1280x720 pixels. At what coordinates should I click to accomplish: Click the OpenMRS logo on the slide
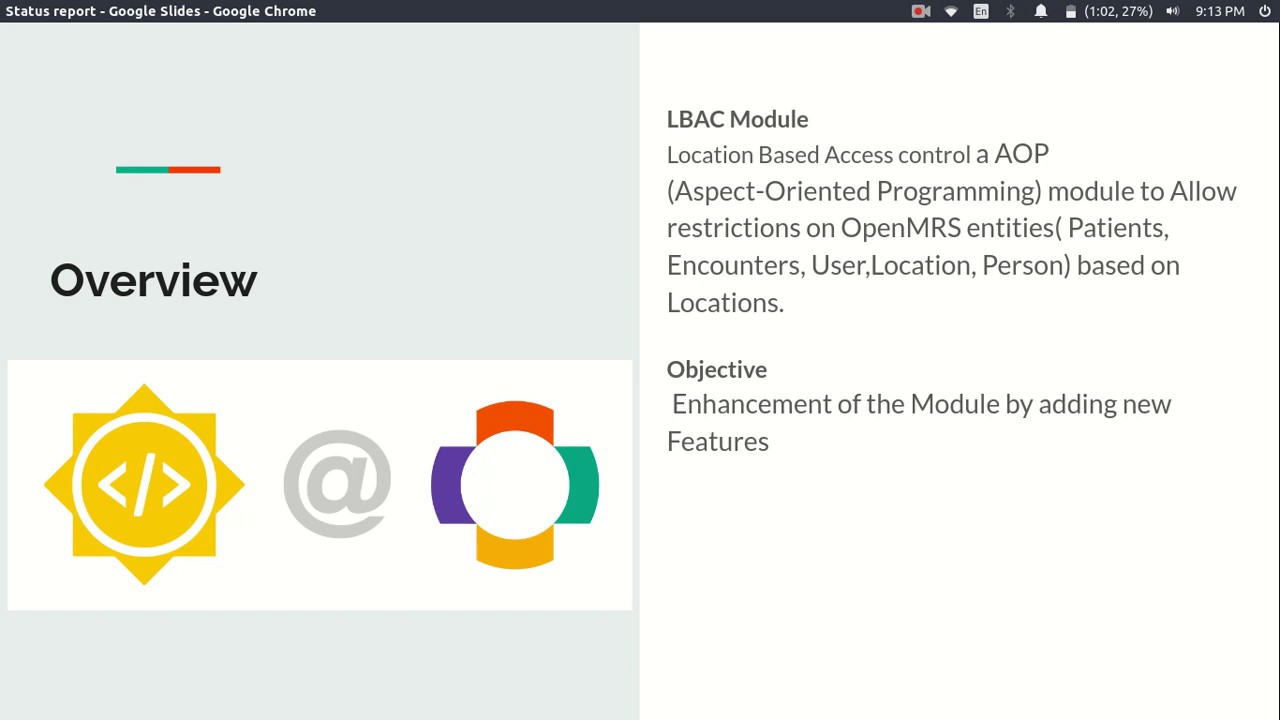pos(515,485)
